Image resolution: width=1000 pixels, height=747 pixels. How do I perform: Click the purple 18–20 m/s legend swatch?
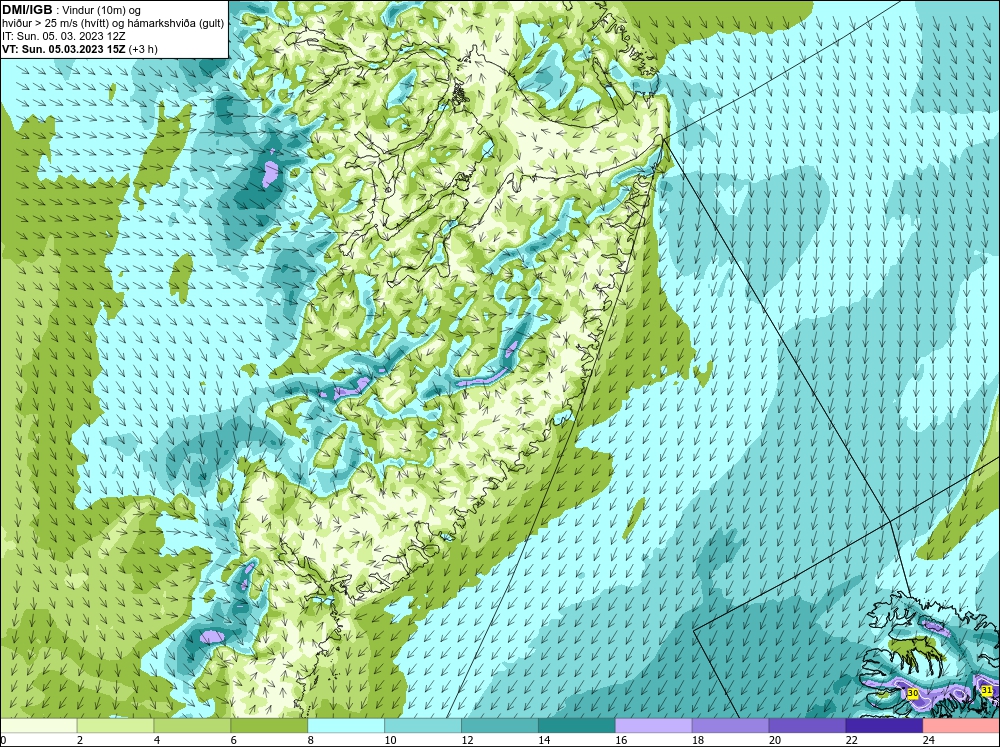pyautogui.click(x=730, y=726)
